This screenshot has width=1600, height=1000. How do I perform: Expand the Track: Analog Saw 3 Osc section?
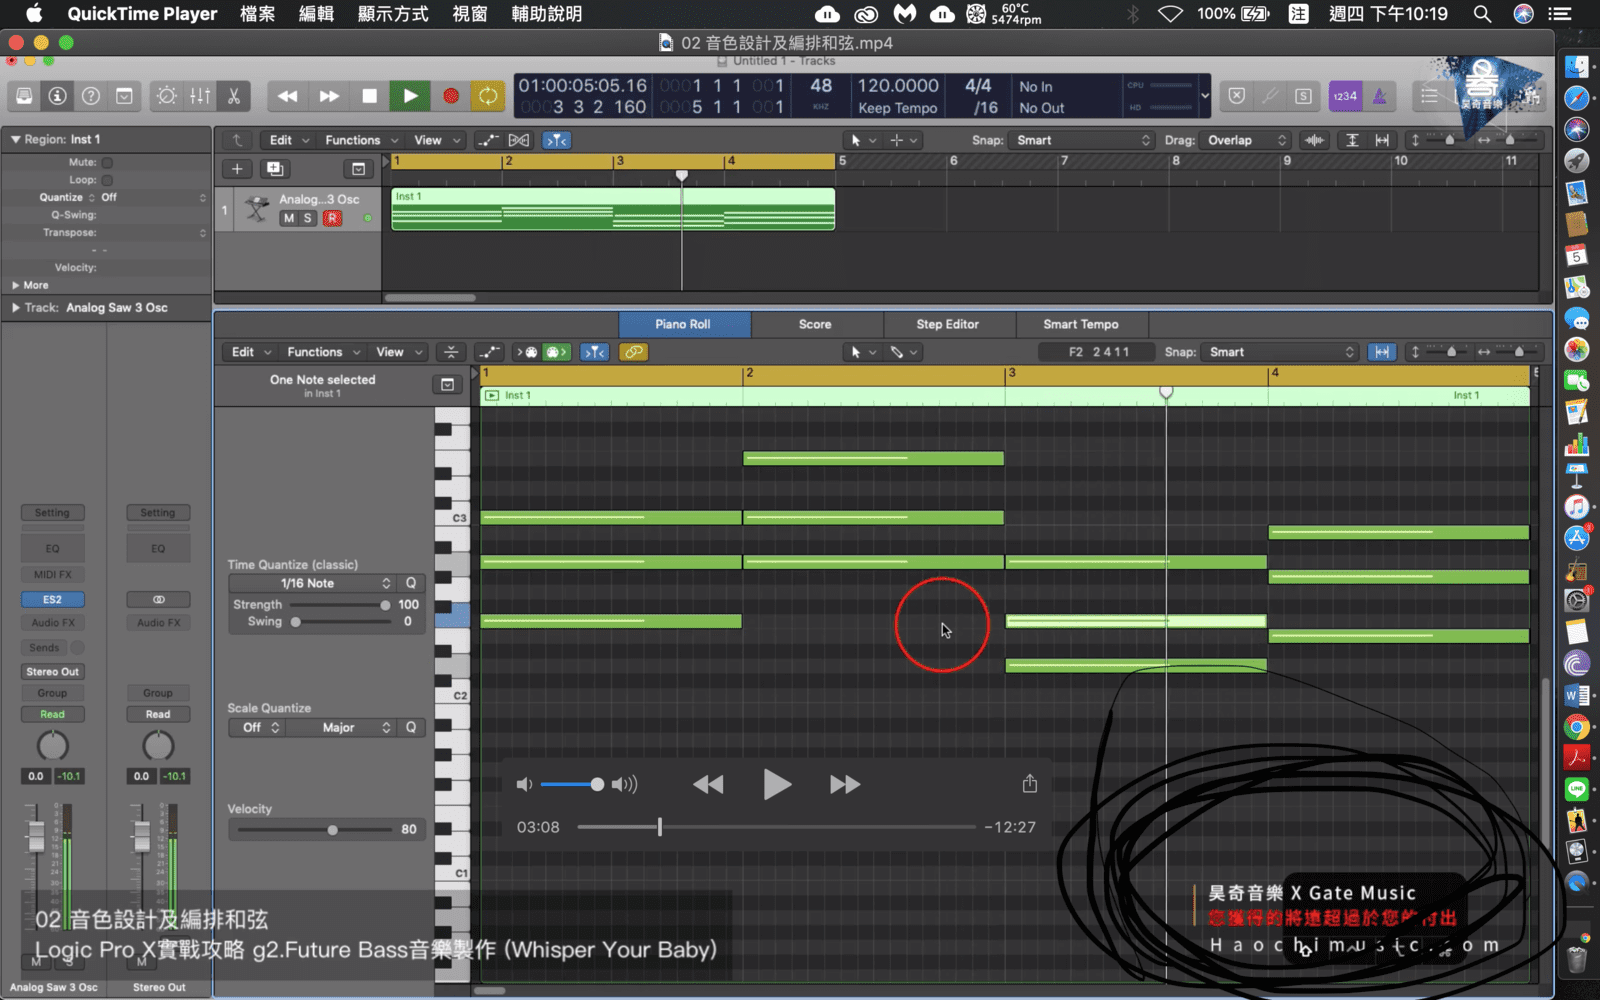coord(16,308)
